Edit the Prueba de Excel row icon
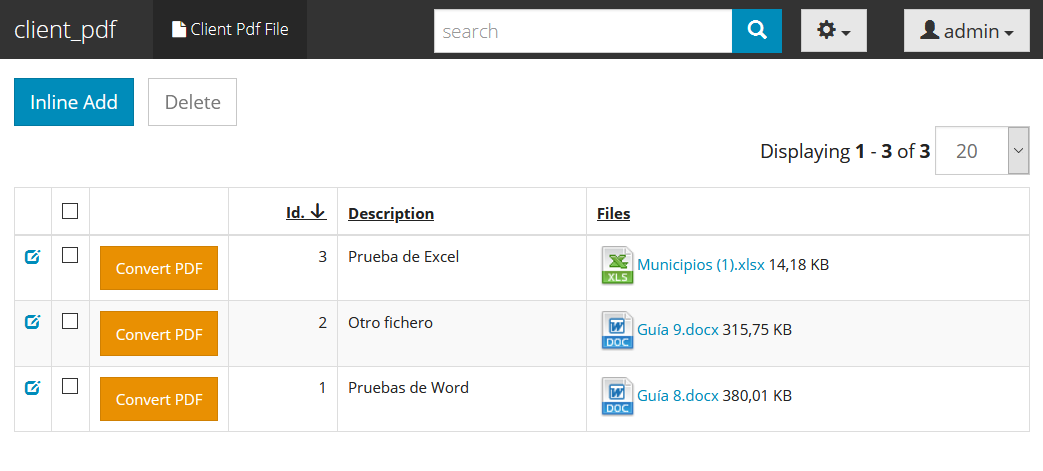Screen dimensions: 1043x471 32,256
